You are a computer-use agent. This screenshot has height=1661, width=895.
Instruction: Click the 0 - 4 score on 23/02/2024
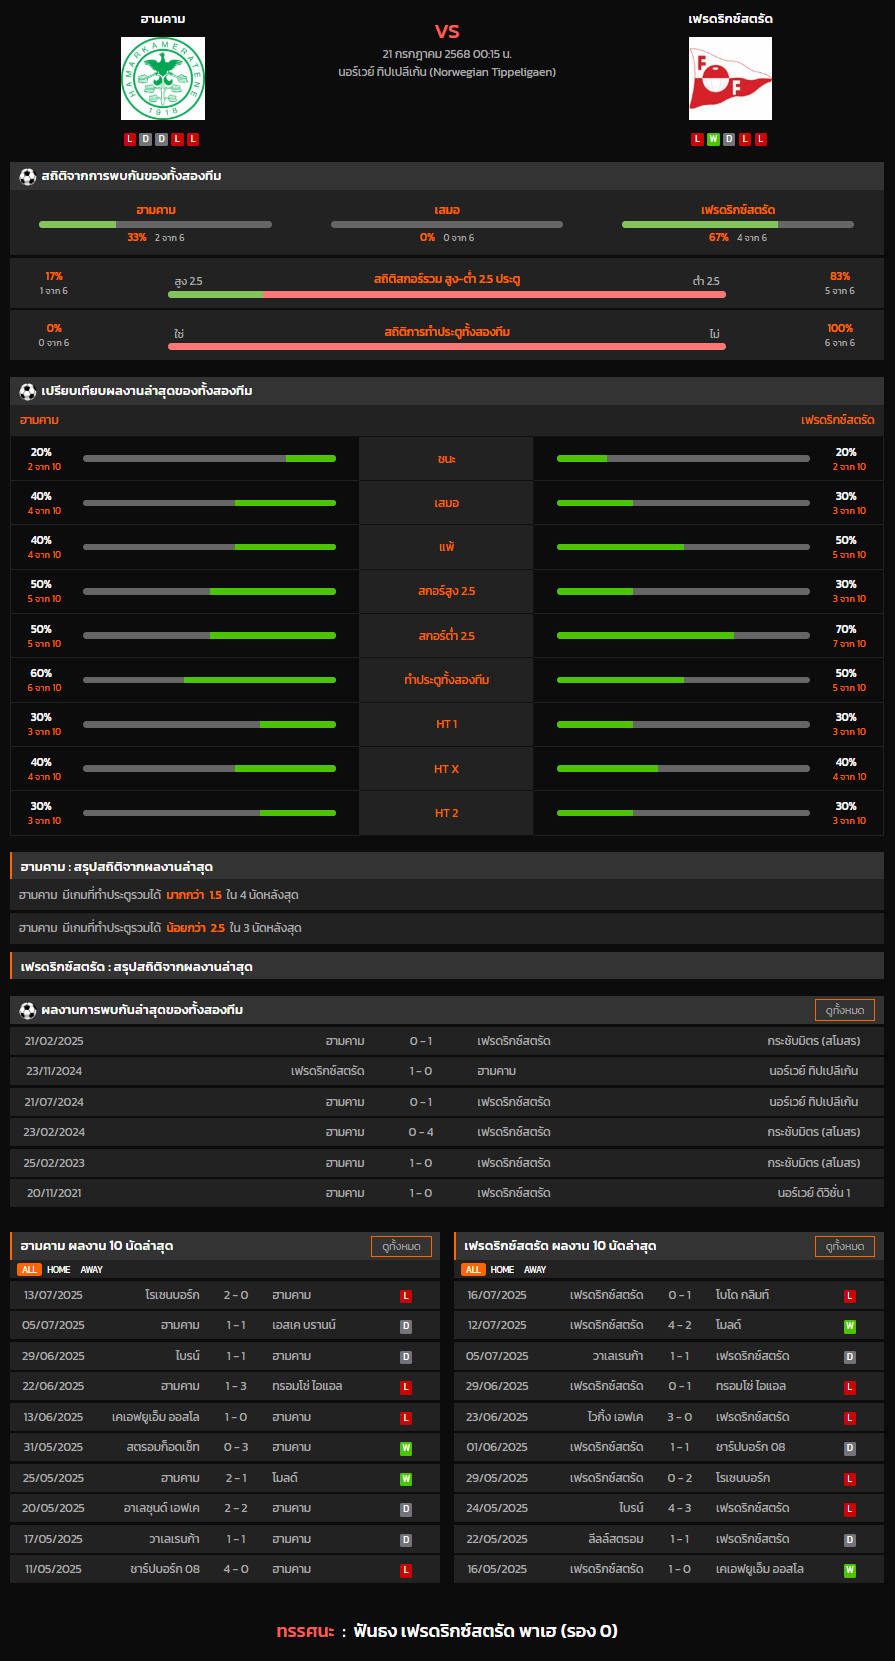point(421,1132)
